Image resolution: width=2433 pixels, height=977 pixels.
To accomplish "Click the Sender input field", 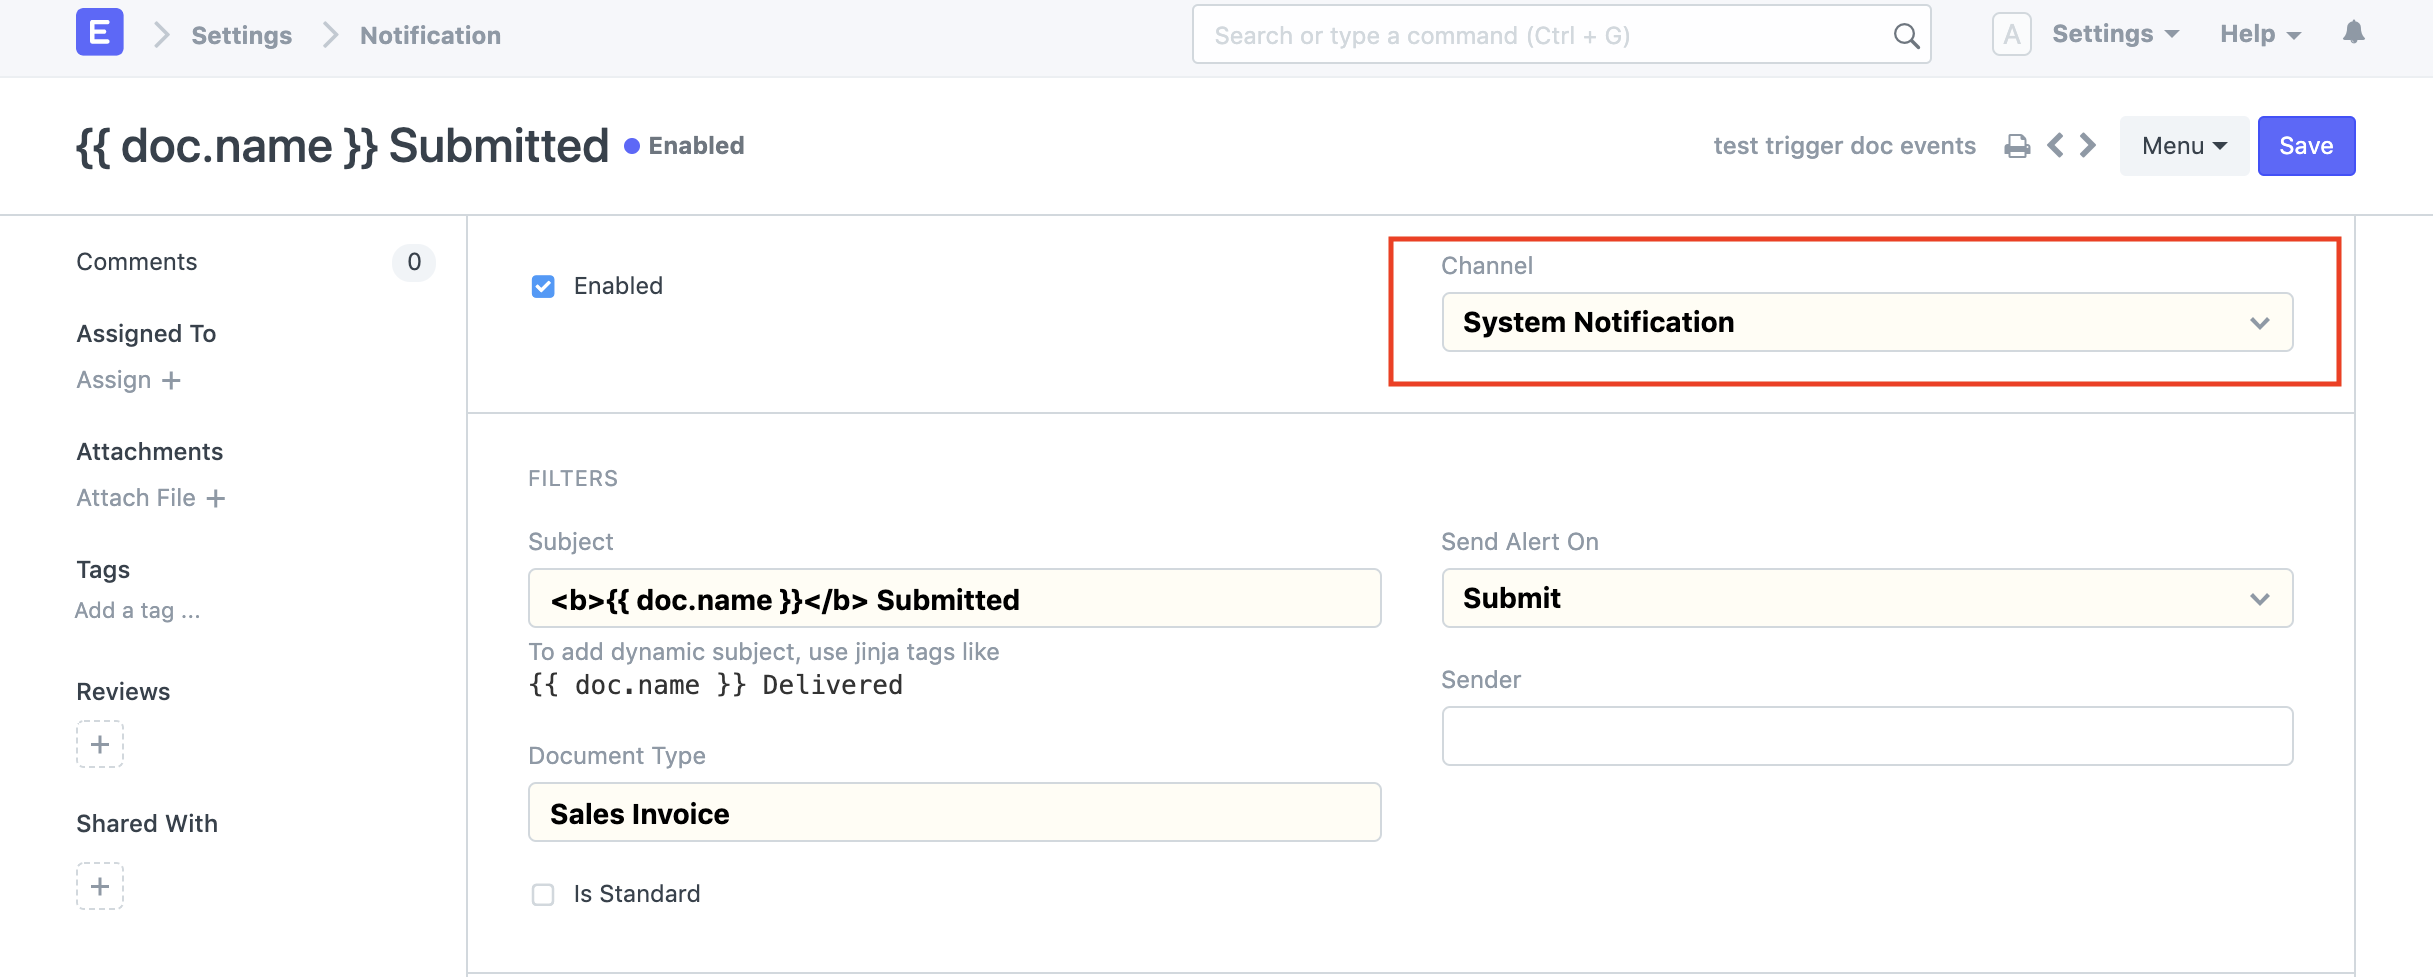I will (1866, 736).
